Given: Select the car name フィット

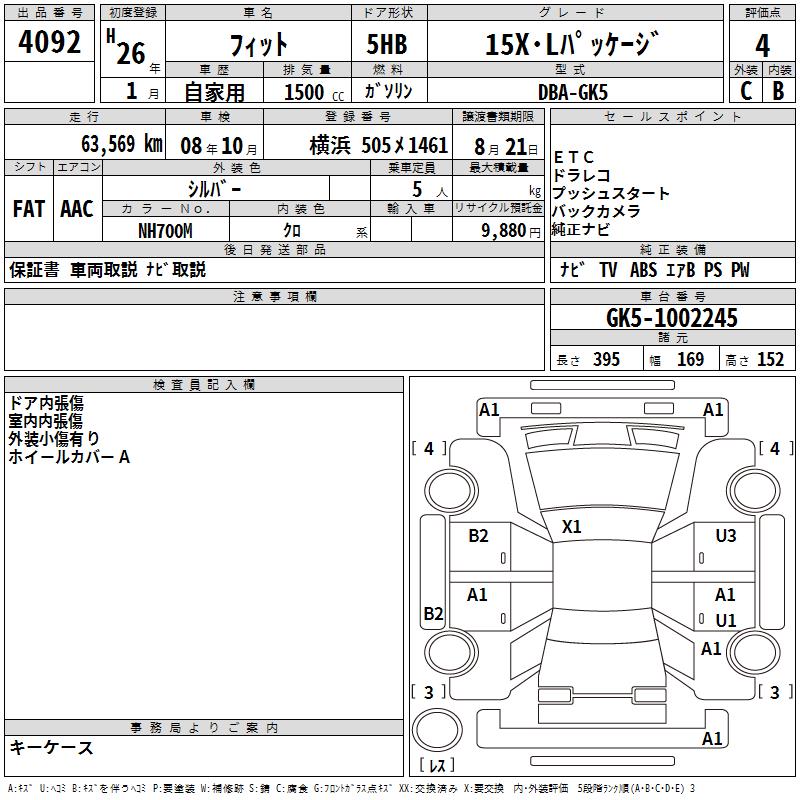Looking at the screenshot, I should pyautogui.click(x=259, y=45).
